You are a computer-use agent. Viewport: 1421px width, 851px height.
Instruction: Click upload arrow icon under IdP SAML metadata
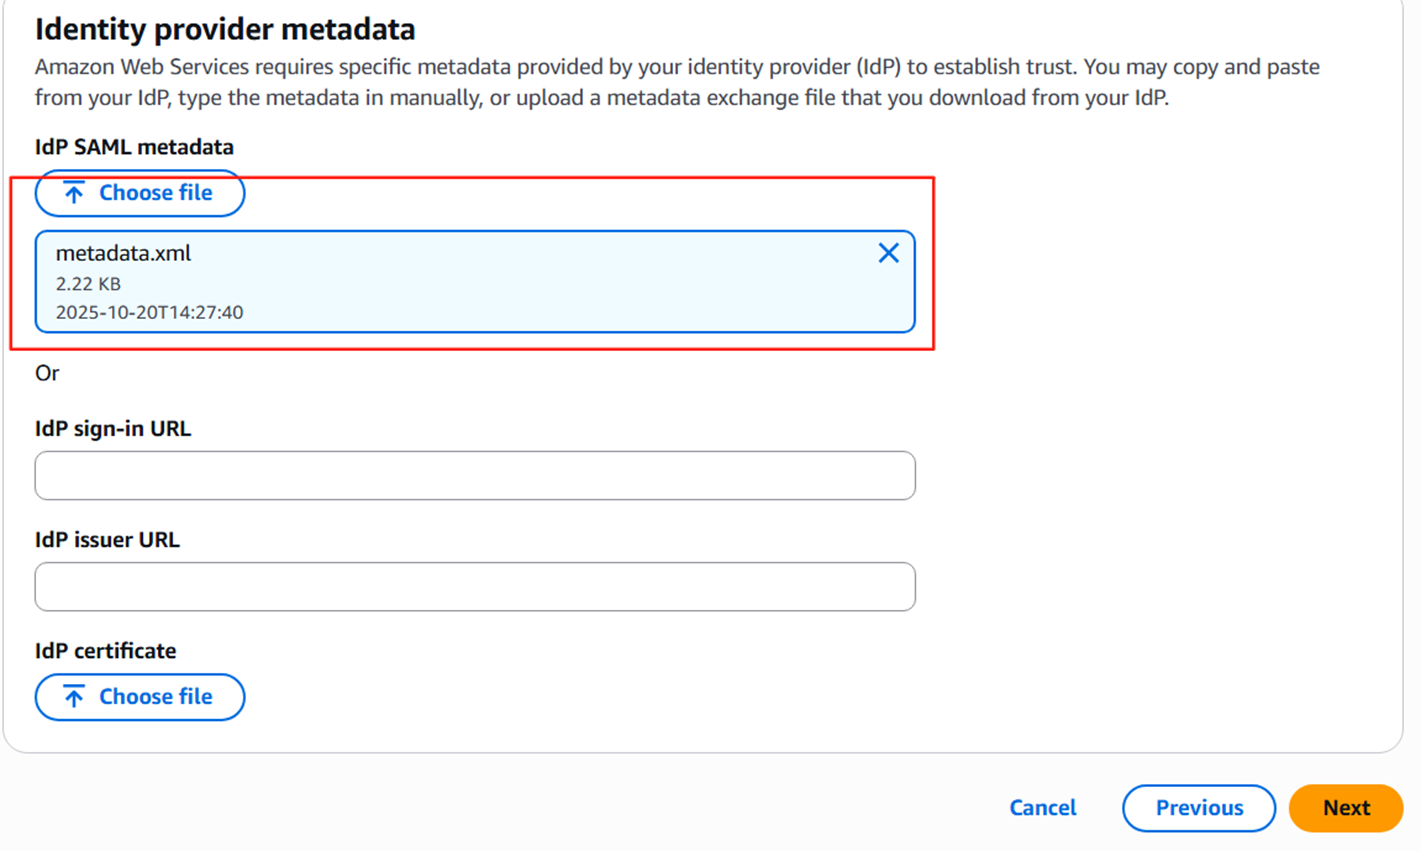pyautogui.click(x=74, y=193)
